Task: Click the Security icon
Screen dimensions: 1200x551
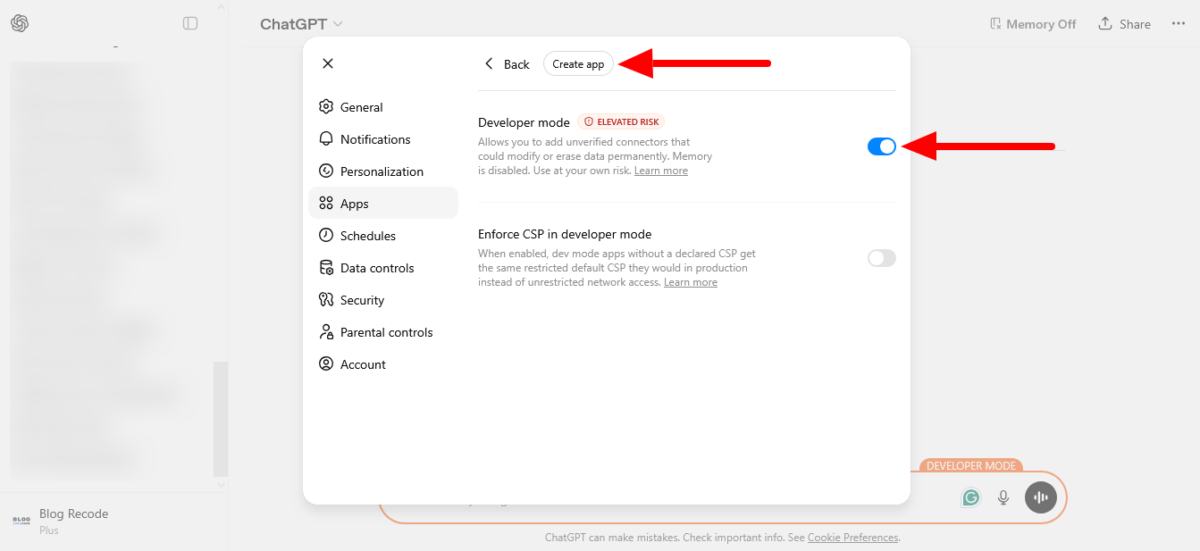Action: [326, 299]
